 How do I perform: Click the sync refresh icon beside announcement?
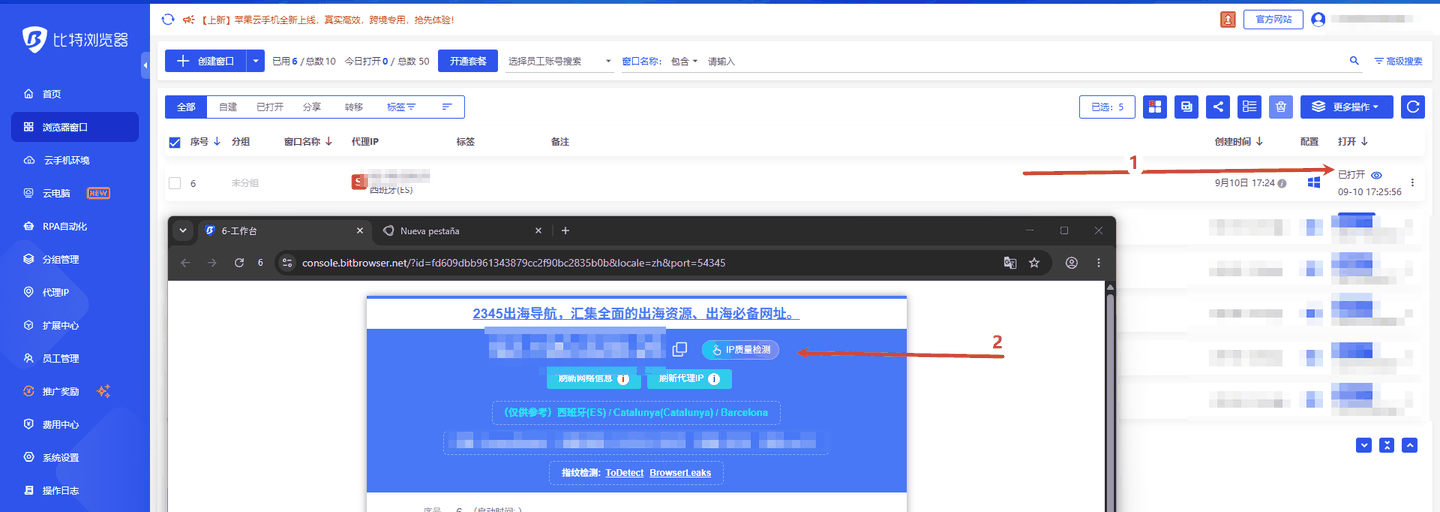click(x=168, y=19)
